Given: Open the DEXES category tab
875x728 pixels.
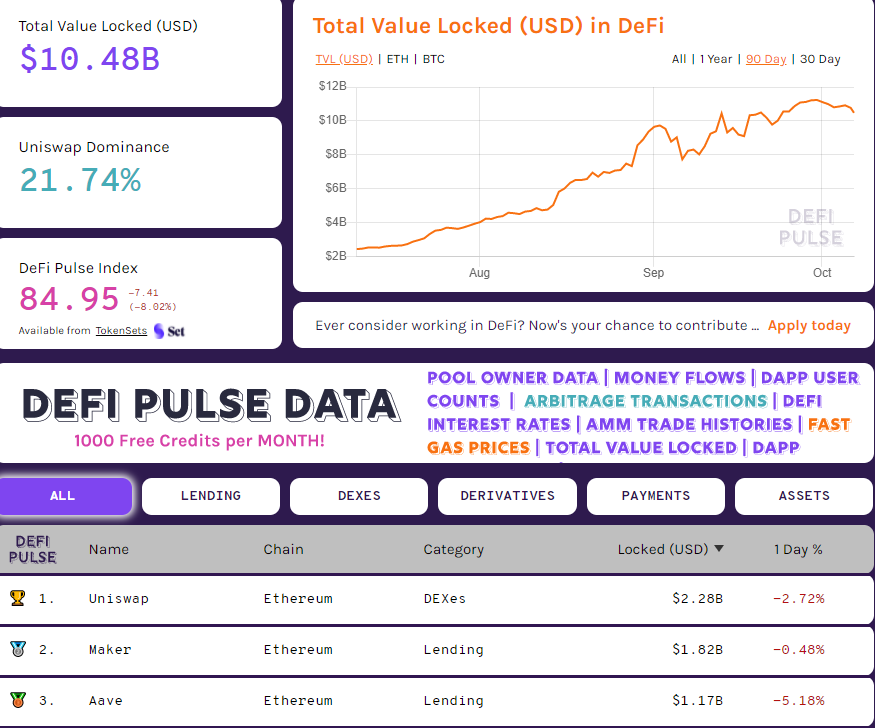Looking at the screenshot, I should (x=358, y=496).
